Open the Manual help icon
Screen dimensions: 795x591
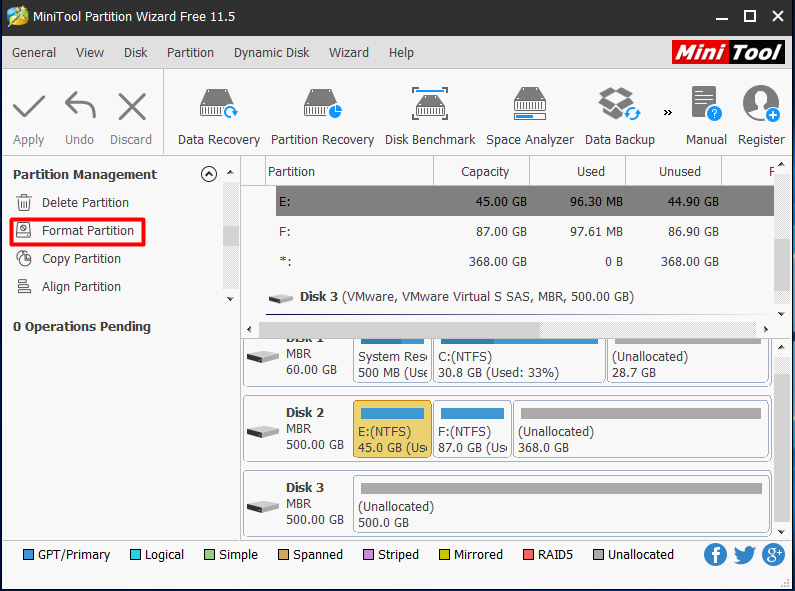tap(706, 104)
